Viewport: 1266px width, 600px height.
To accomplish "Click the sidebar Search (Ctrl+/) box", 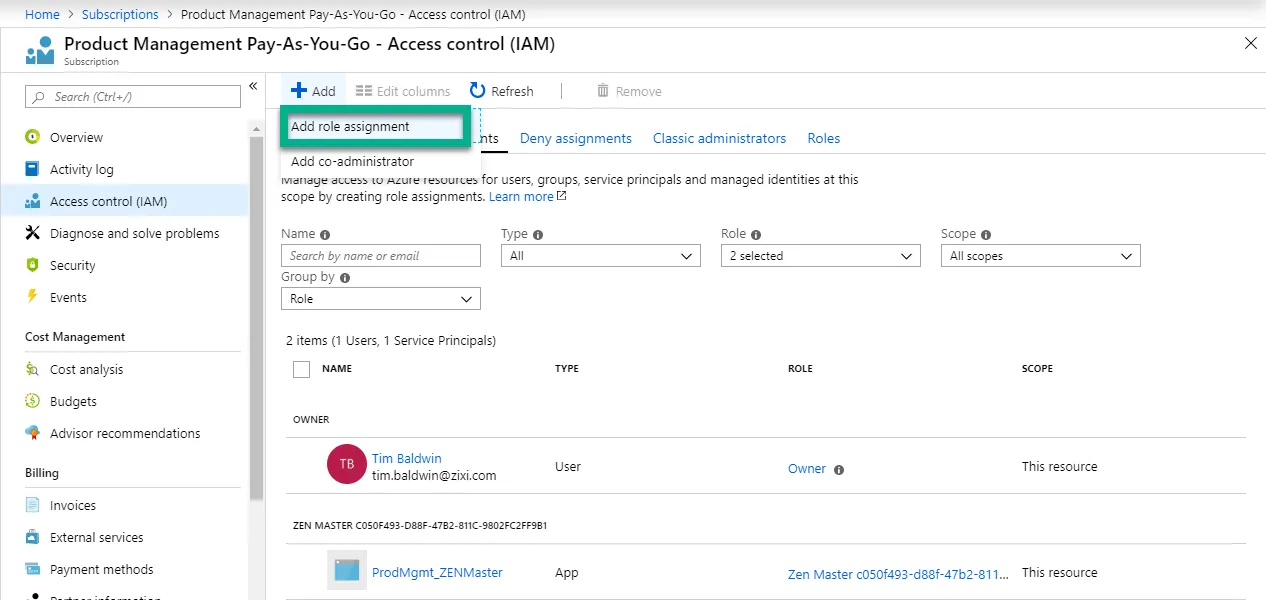I will click(x=133, y=97).
